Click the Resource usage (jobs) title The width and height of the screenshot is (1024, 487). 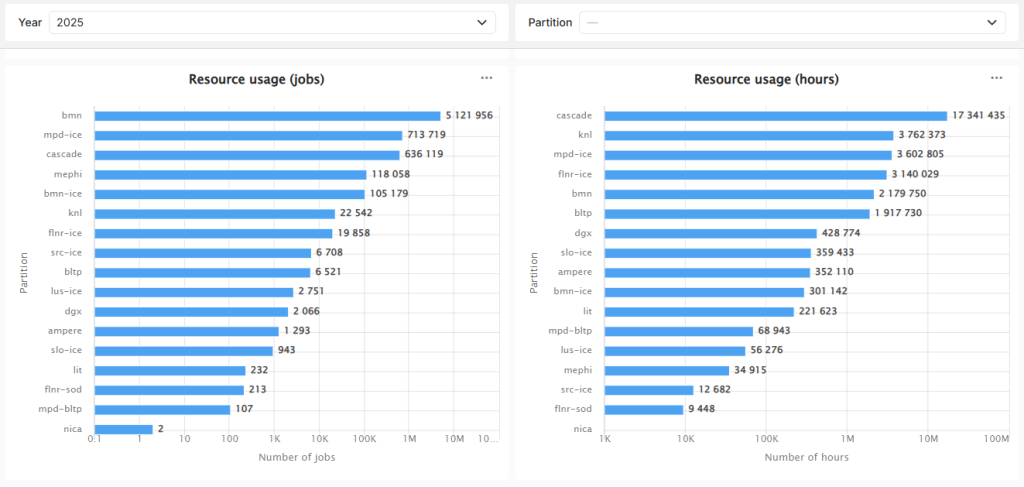(256, 79)
